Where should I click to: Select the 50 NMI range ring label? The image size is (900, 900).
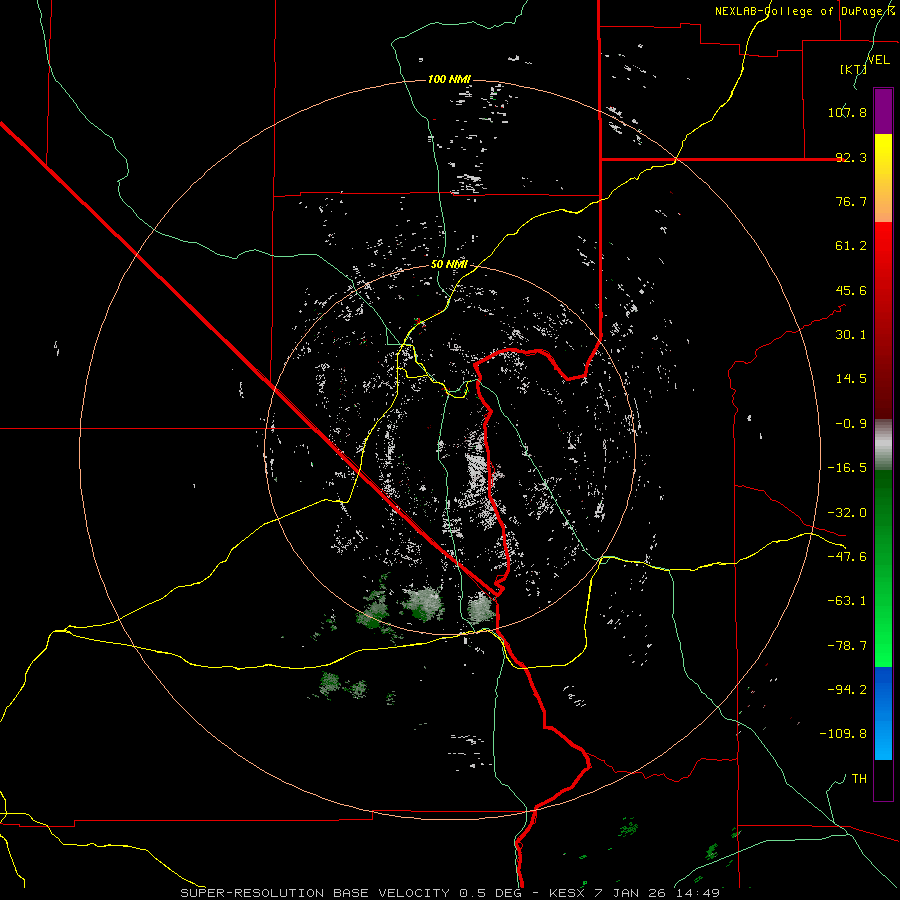click(449, 265)
